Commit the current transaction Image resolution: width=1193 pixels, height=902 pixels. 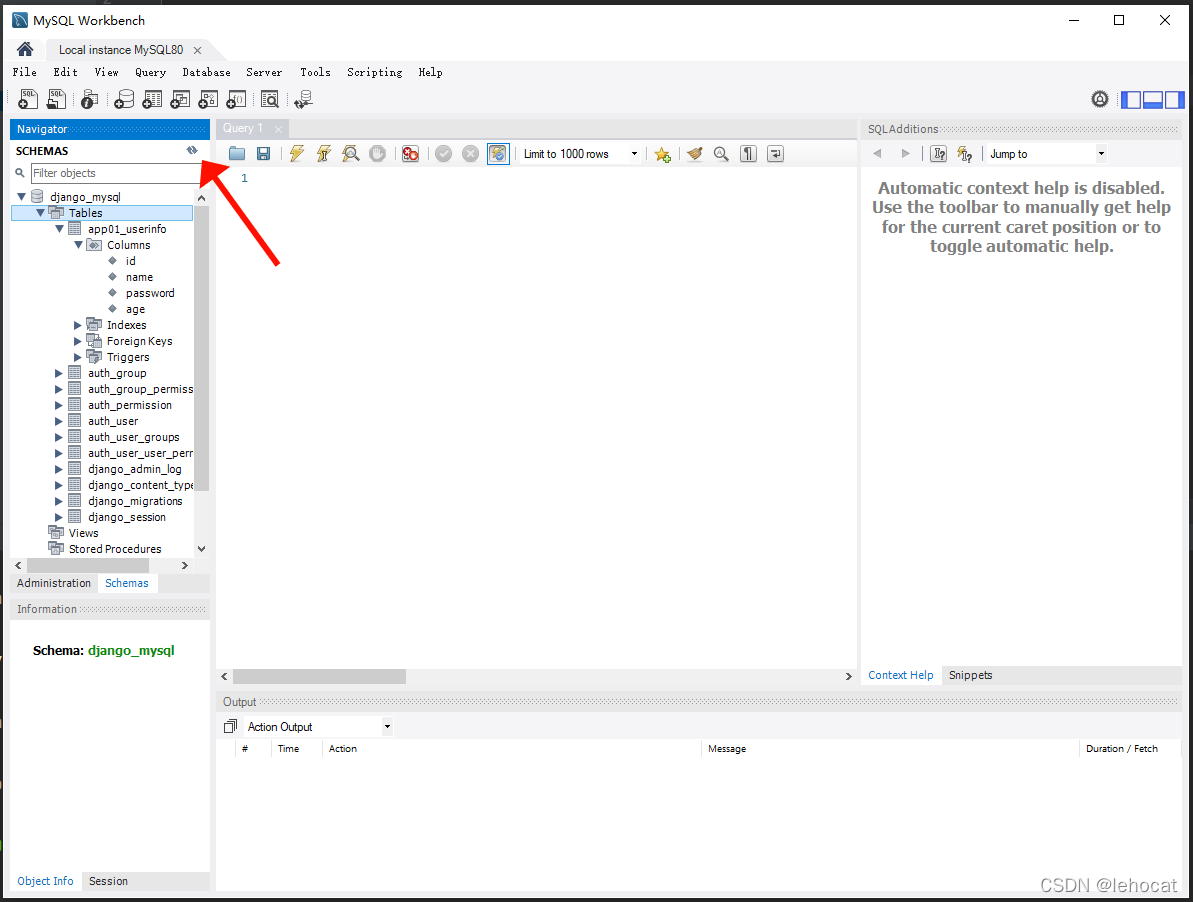point(444,154)
